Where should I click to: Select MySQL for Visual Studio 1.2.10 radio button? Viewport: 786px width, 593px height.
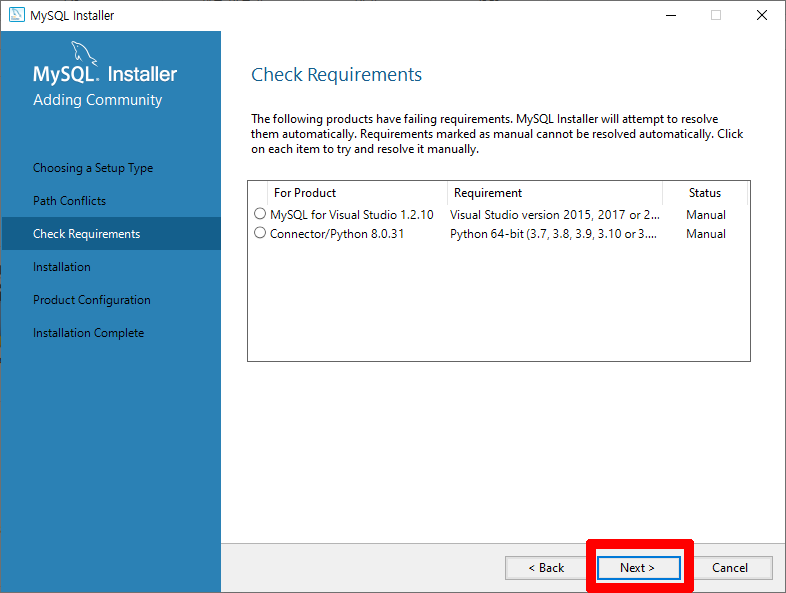260,214
